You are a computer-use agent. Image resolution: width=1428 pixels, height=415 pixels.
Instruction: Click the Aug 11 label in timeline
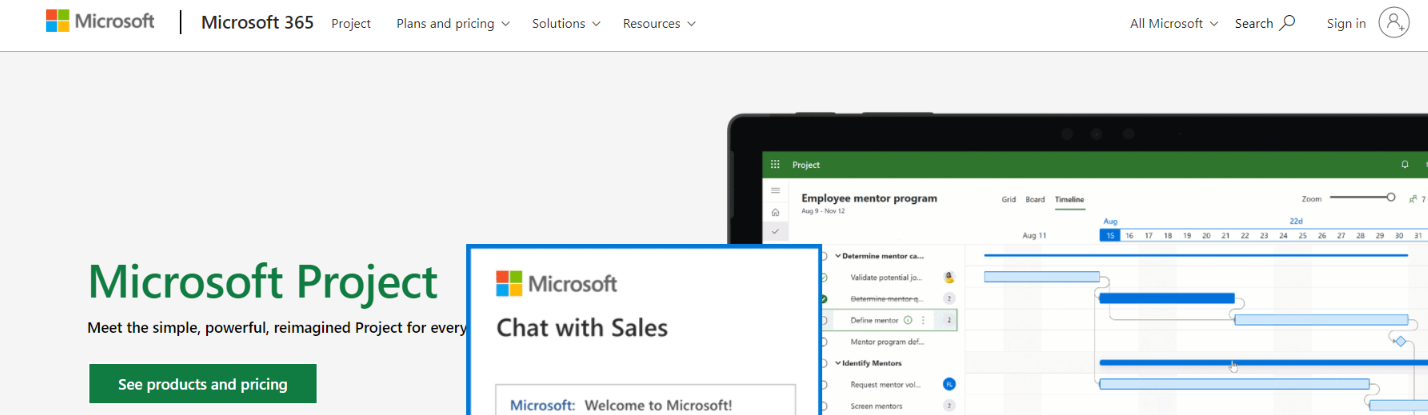(x=1035, y=235)
